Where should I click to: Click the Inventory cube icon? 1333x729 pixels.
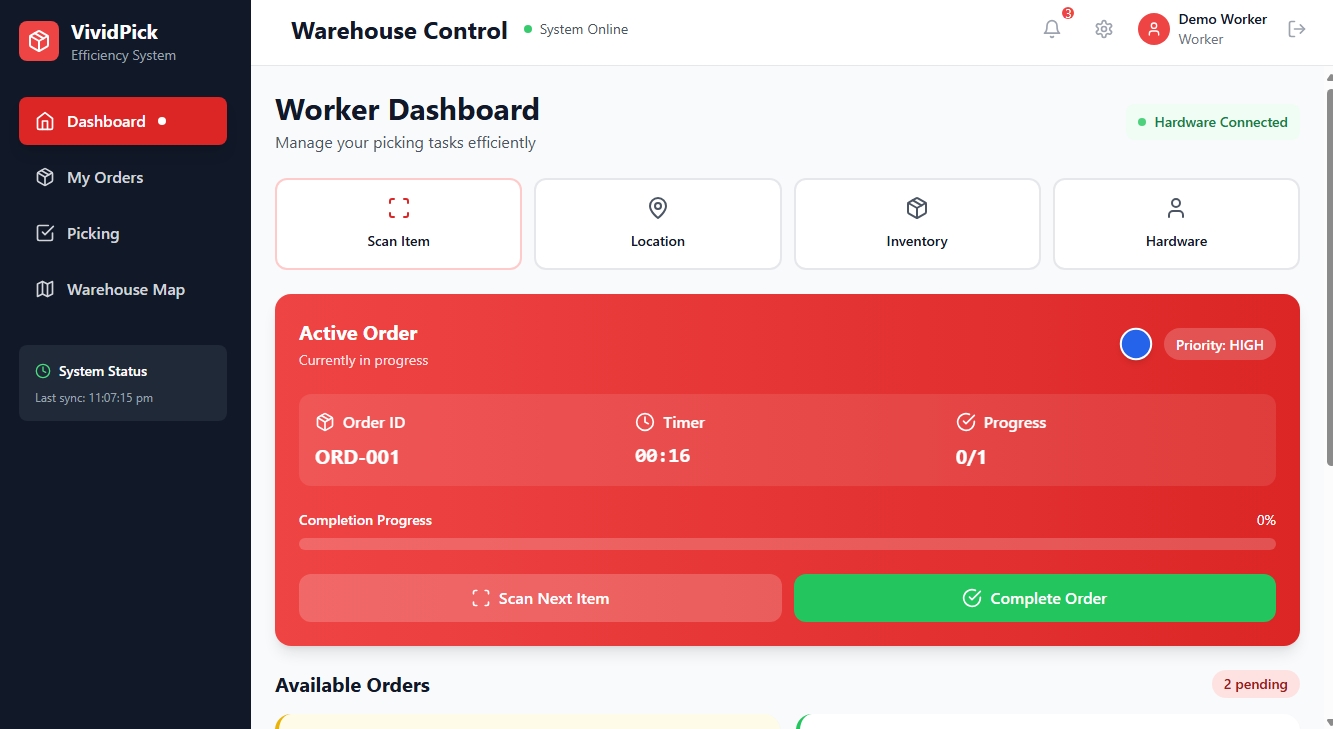[917, 208]
